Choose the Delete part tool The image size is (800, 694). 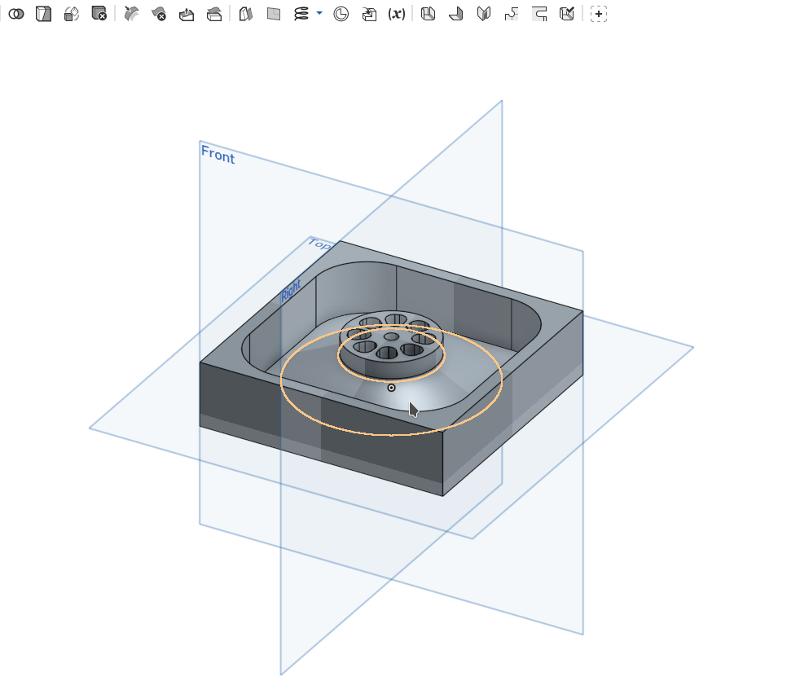tap(99, 14)
